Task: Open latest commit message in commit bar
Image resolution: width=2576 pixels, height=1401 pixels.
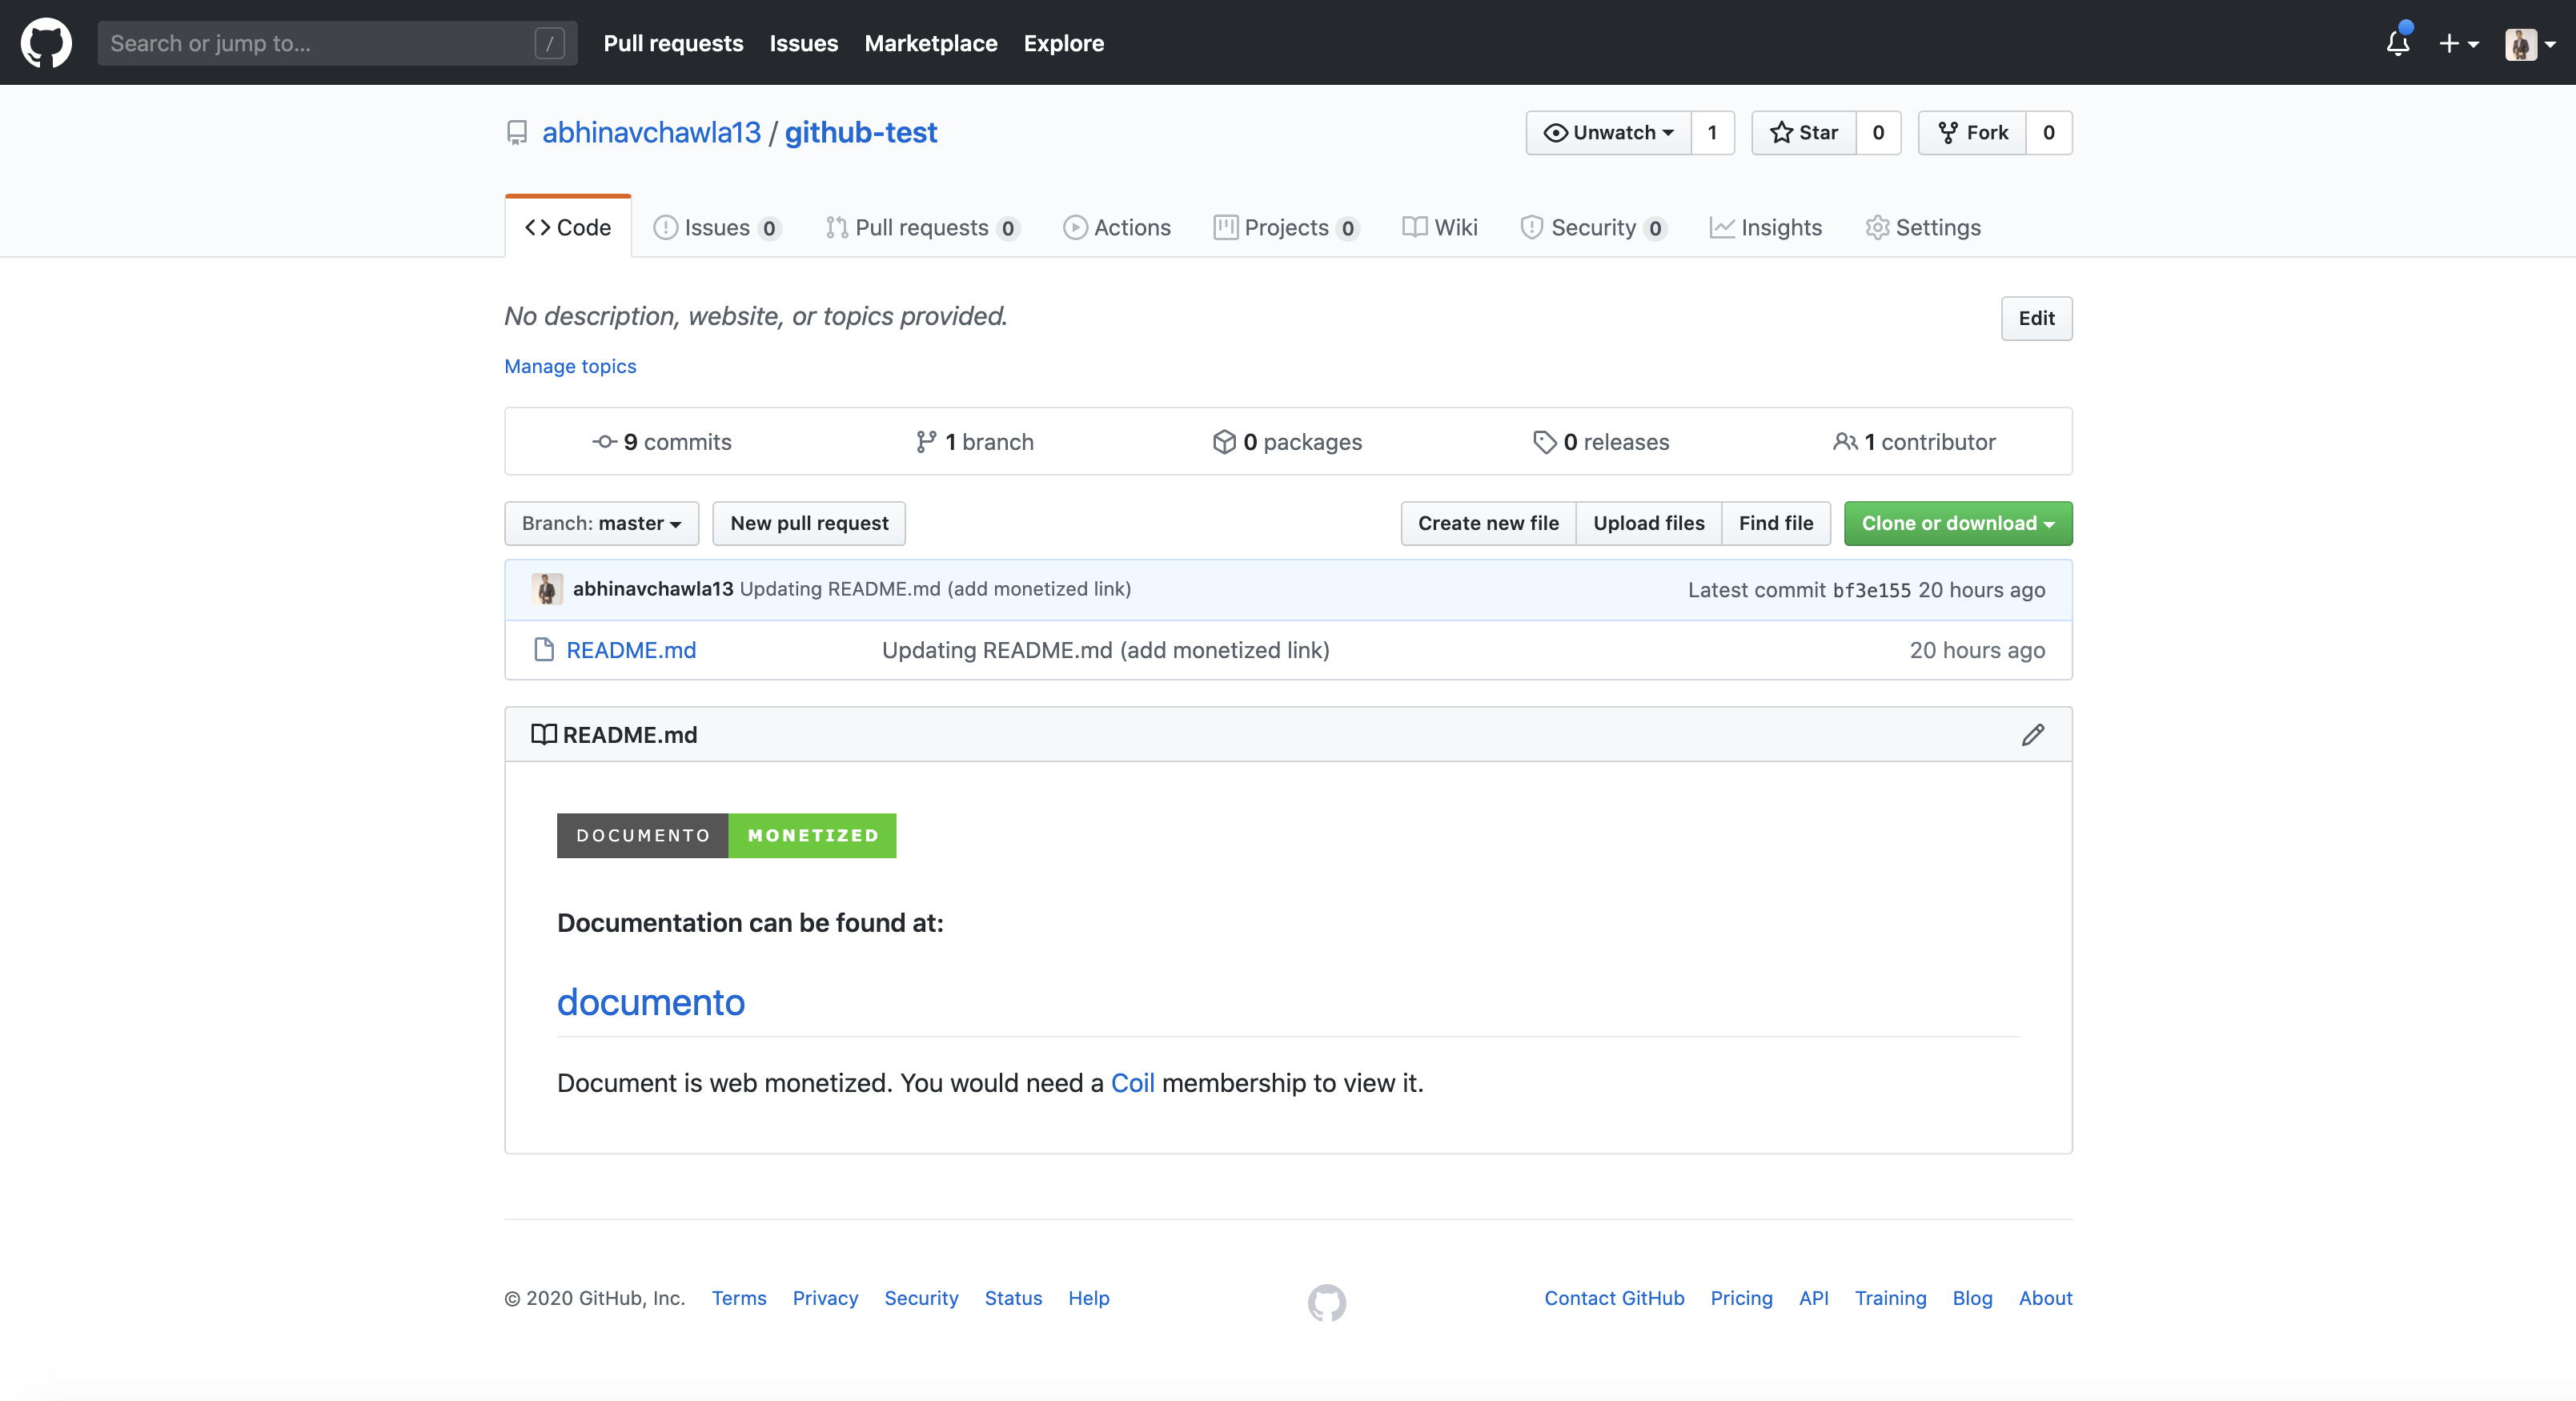Action: coord(935,589)
